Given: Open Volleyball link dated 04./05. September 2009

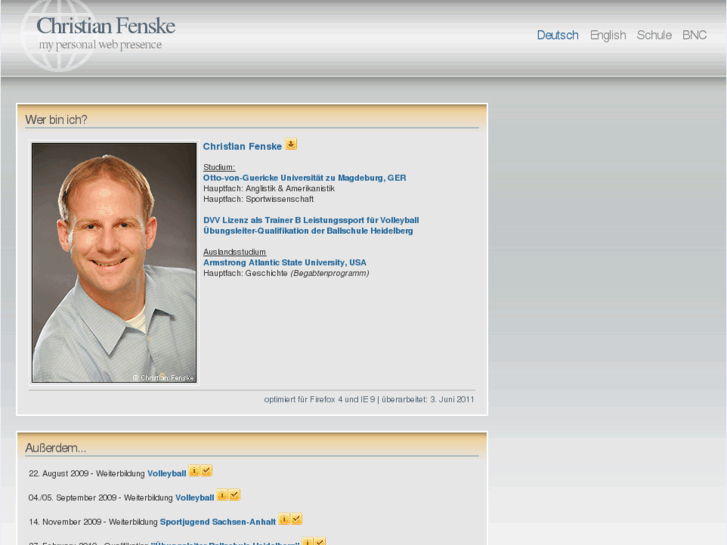Looking at the screenshot, I should [x=194, y=498].
